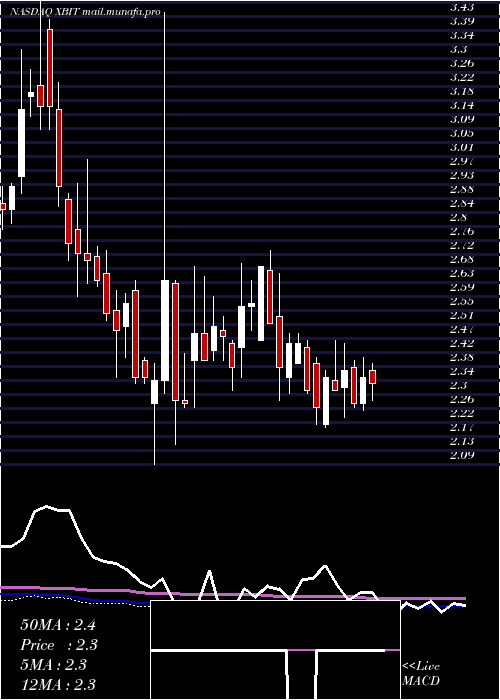
Task: Click the 2.93 price axis label
Action: 462,175
